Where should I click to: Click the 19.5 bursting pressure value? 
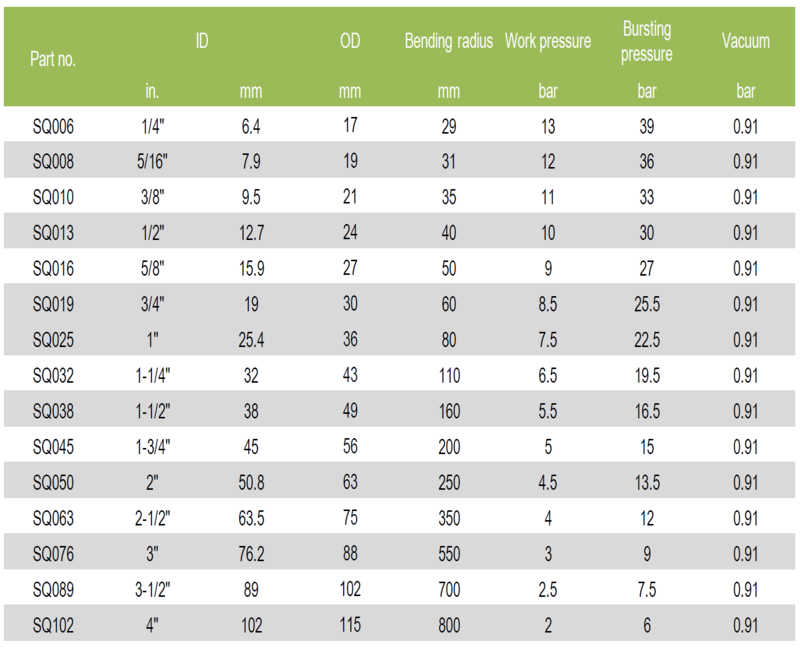pyautogui.click(x=646, y=376)
